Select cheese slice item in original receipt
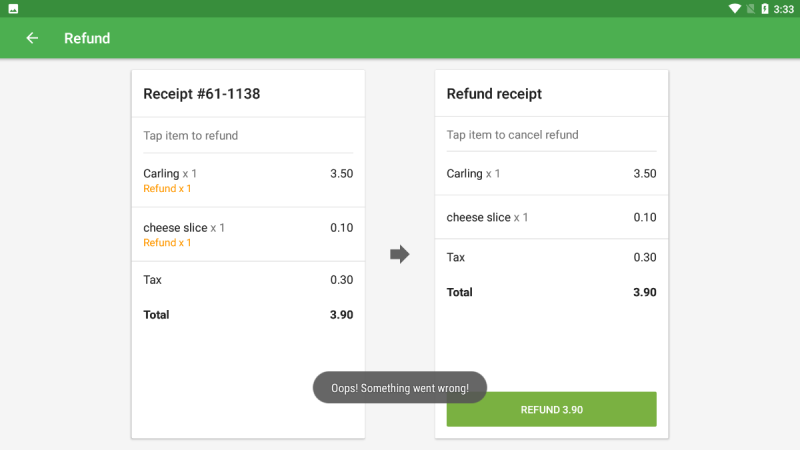The height and width of the screenshot is (450, 800). point(247,234)
